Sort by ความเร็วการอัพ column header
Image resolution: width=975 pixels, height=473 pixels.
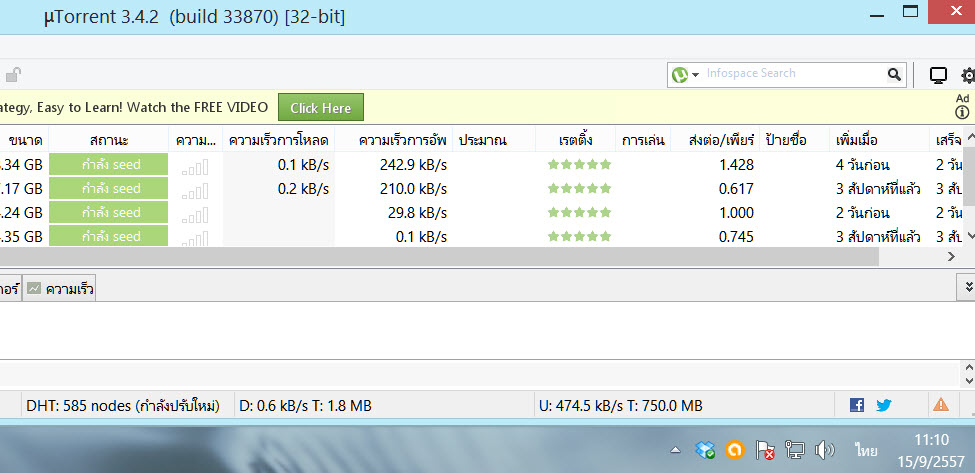(394, 140)
